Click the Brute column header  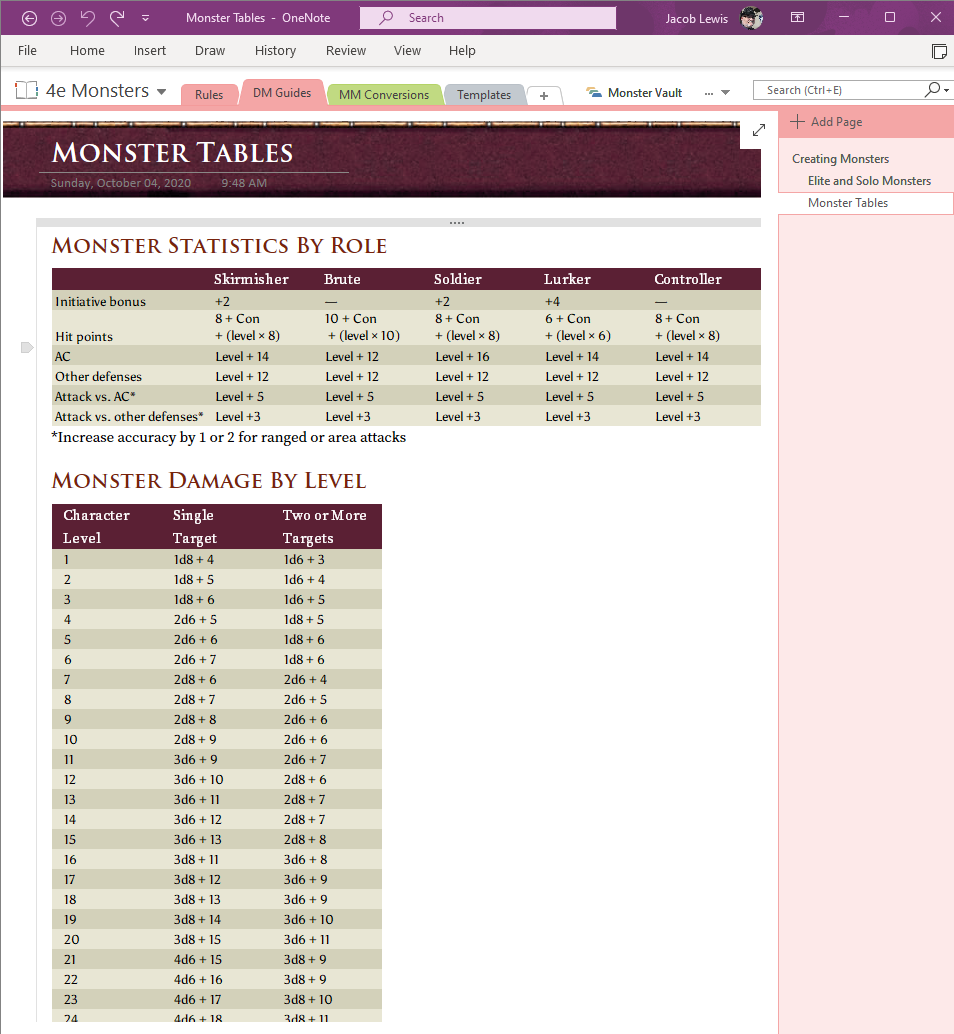click(342, 279)
